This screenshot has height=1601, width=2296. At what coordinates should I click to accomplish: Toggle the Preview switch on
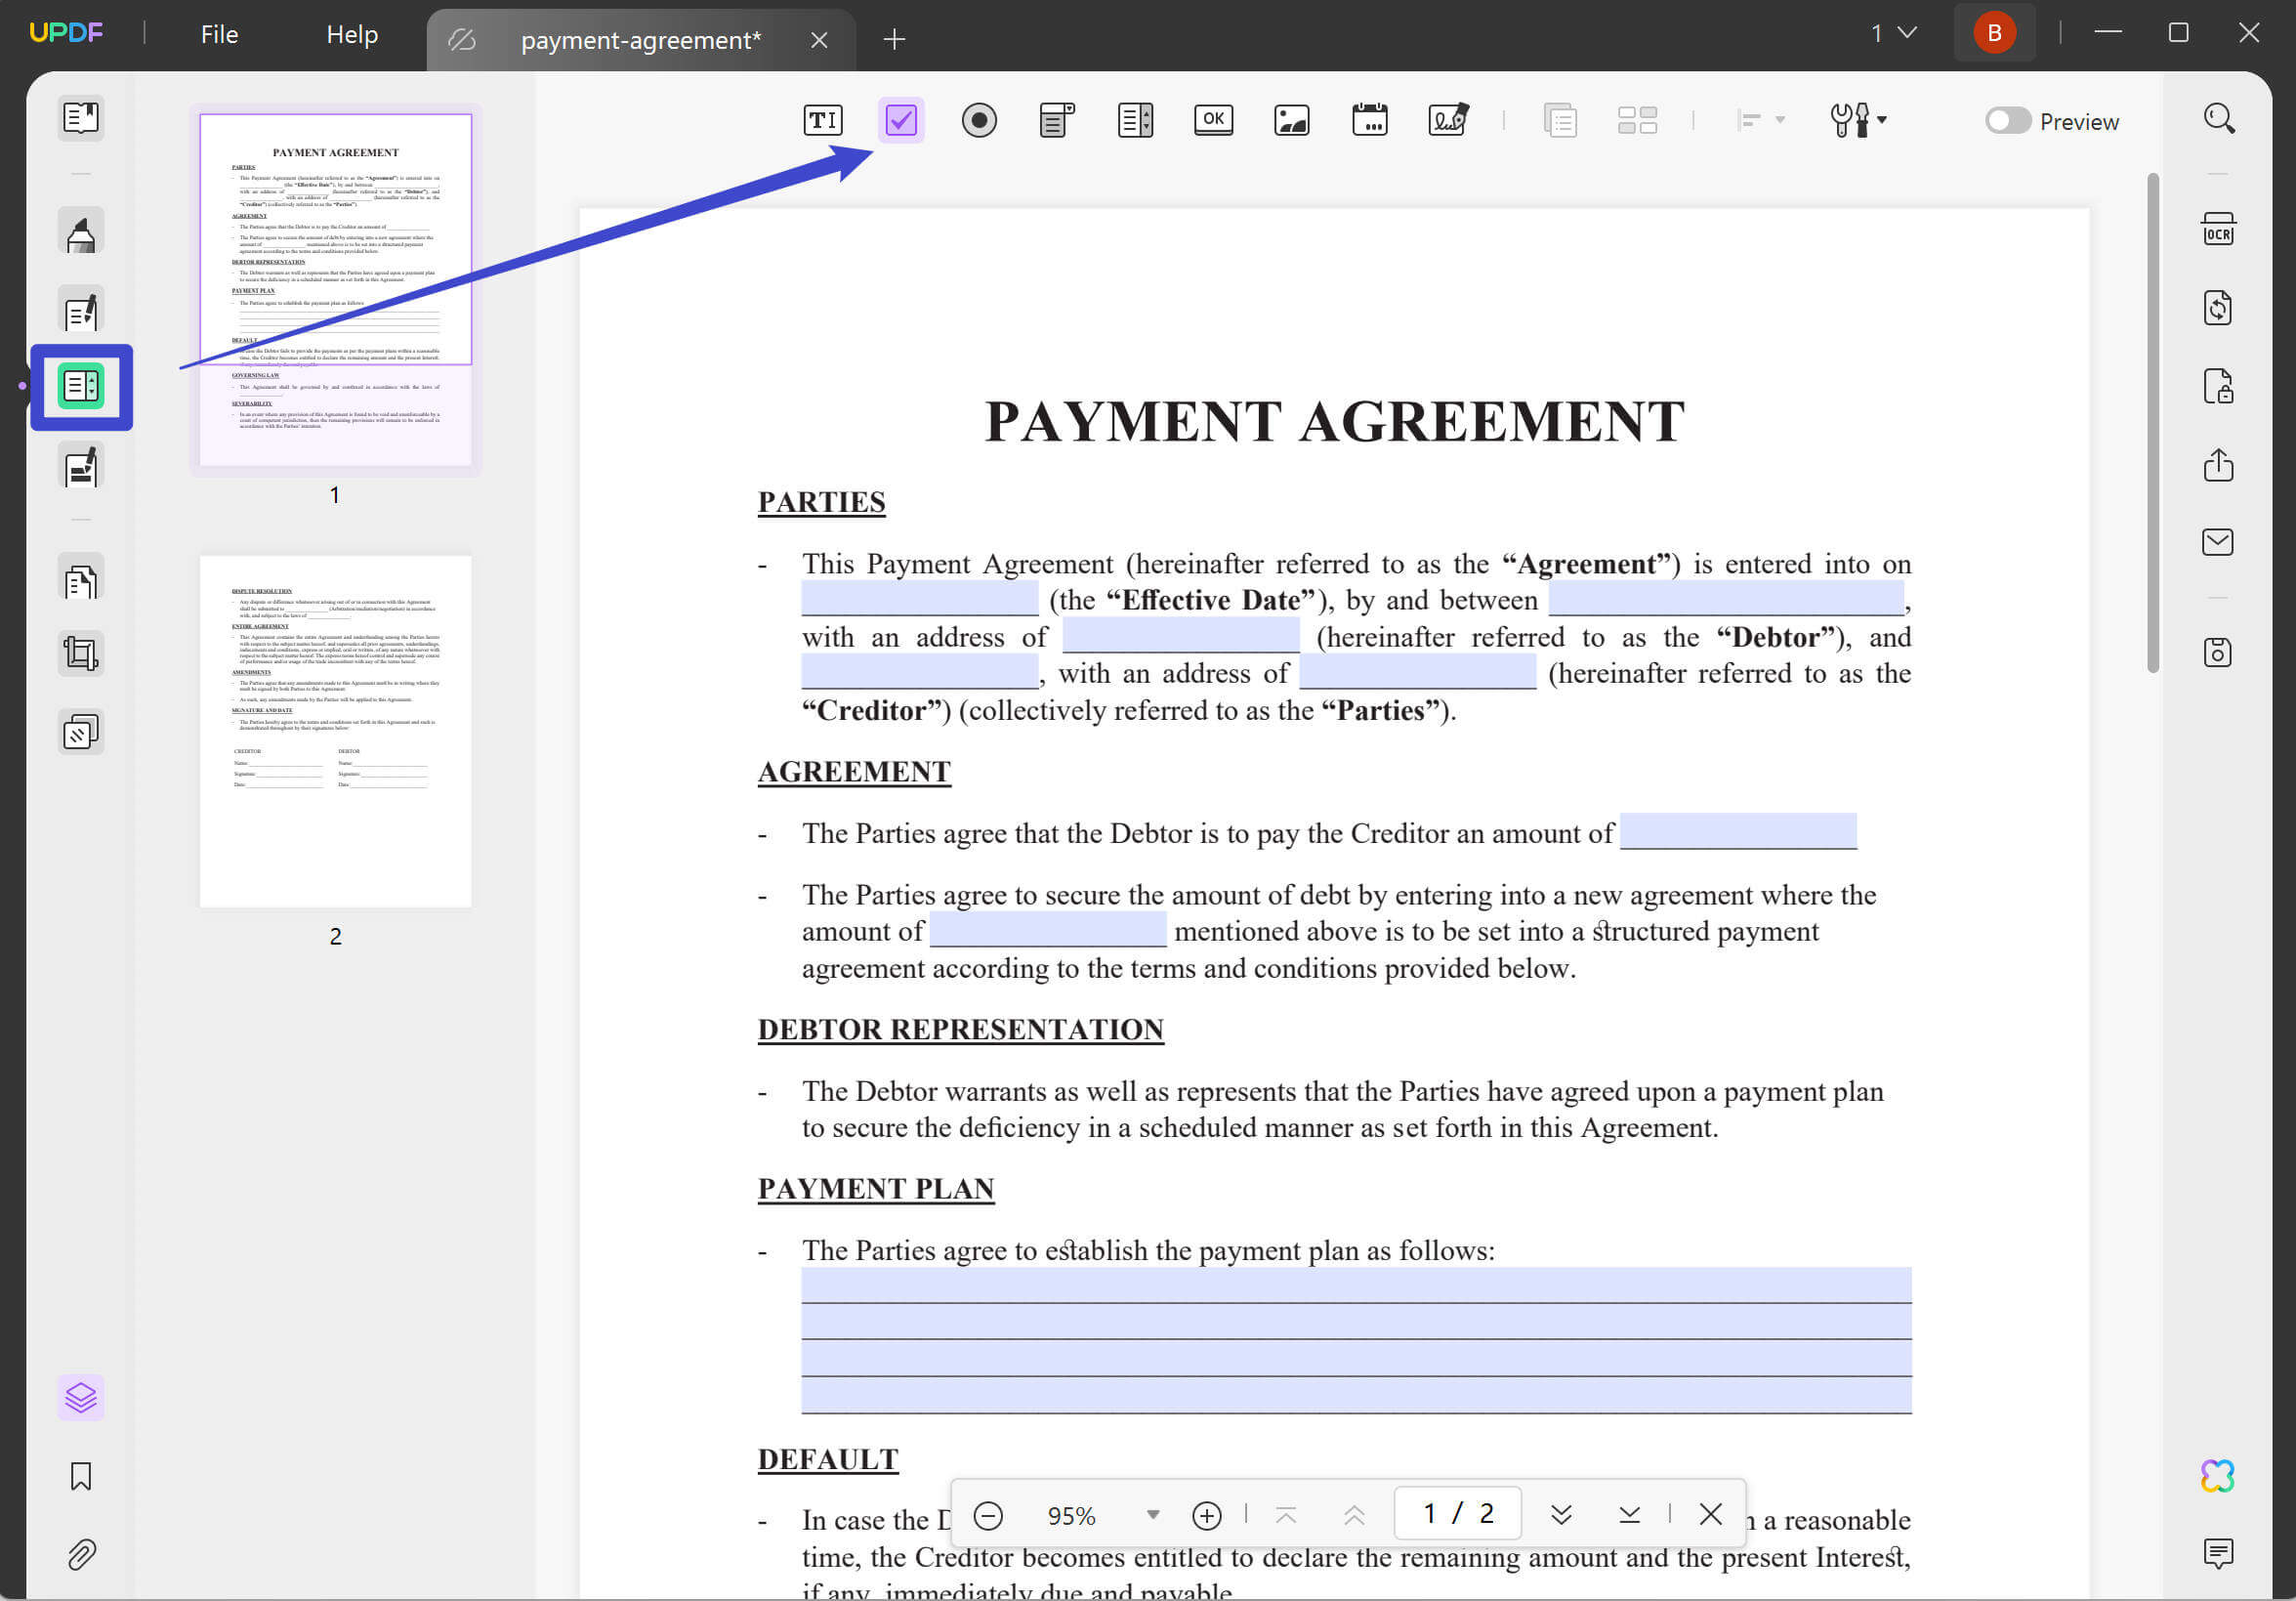2007,121
